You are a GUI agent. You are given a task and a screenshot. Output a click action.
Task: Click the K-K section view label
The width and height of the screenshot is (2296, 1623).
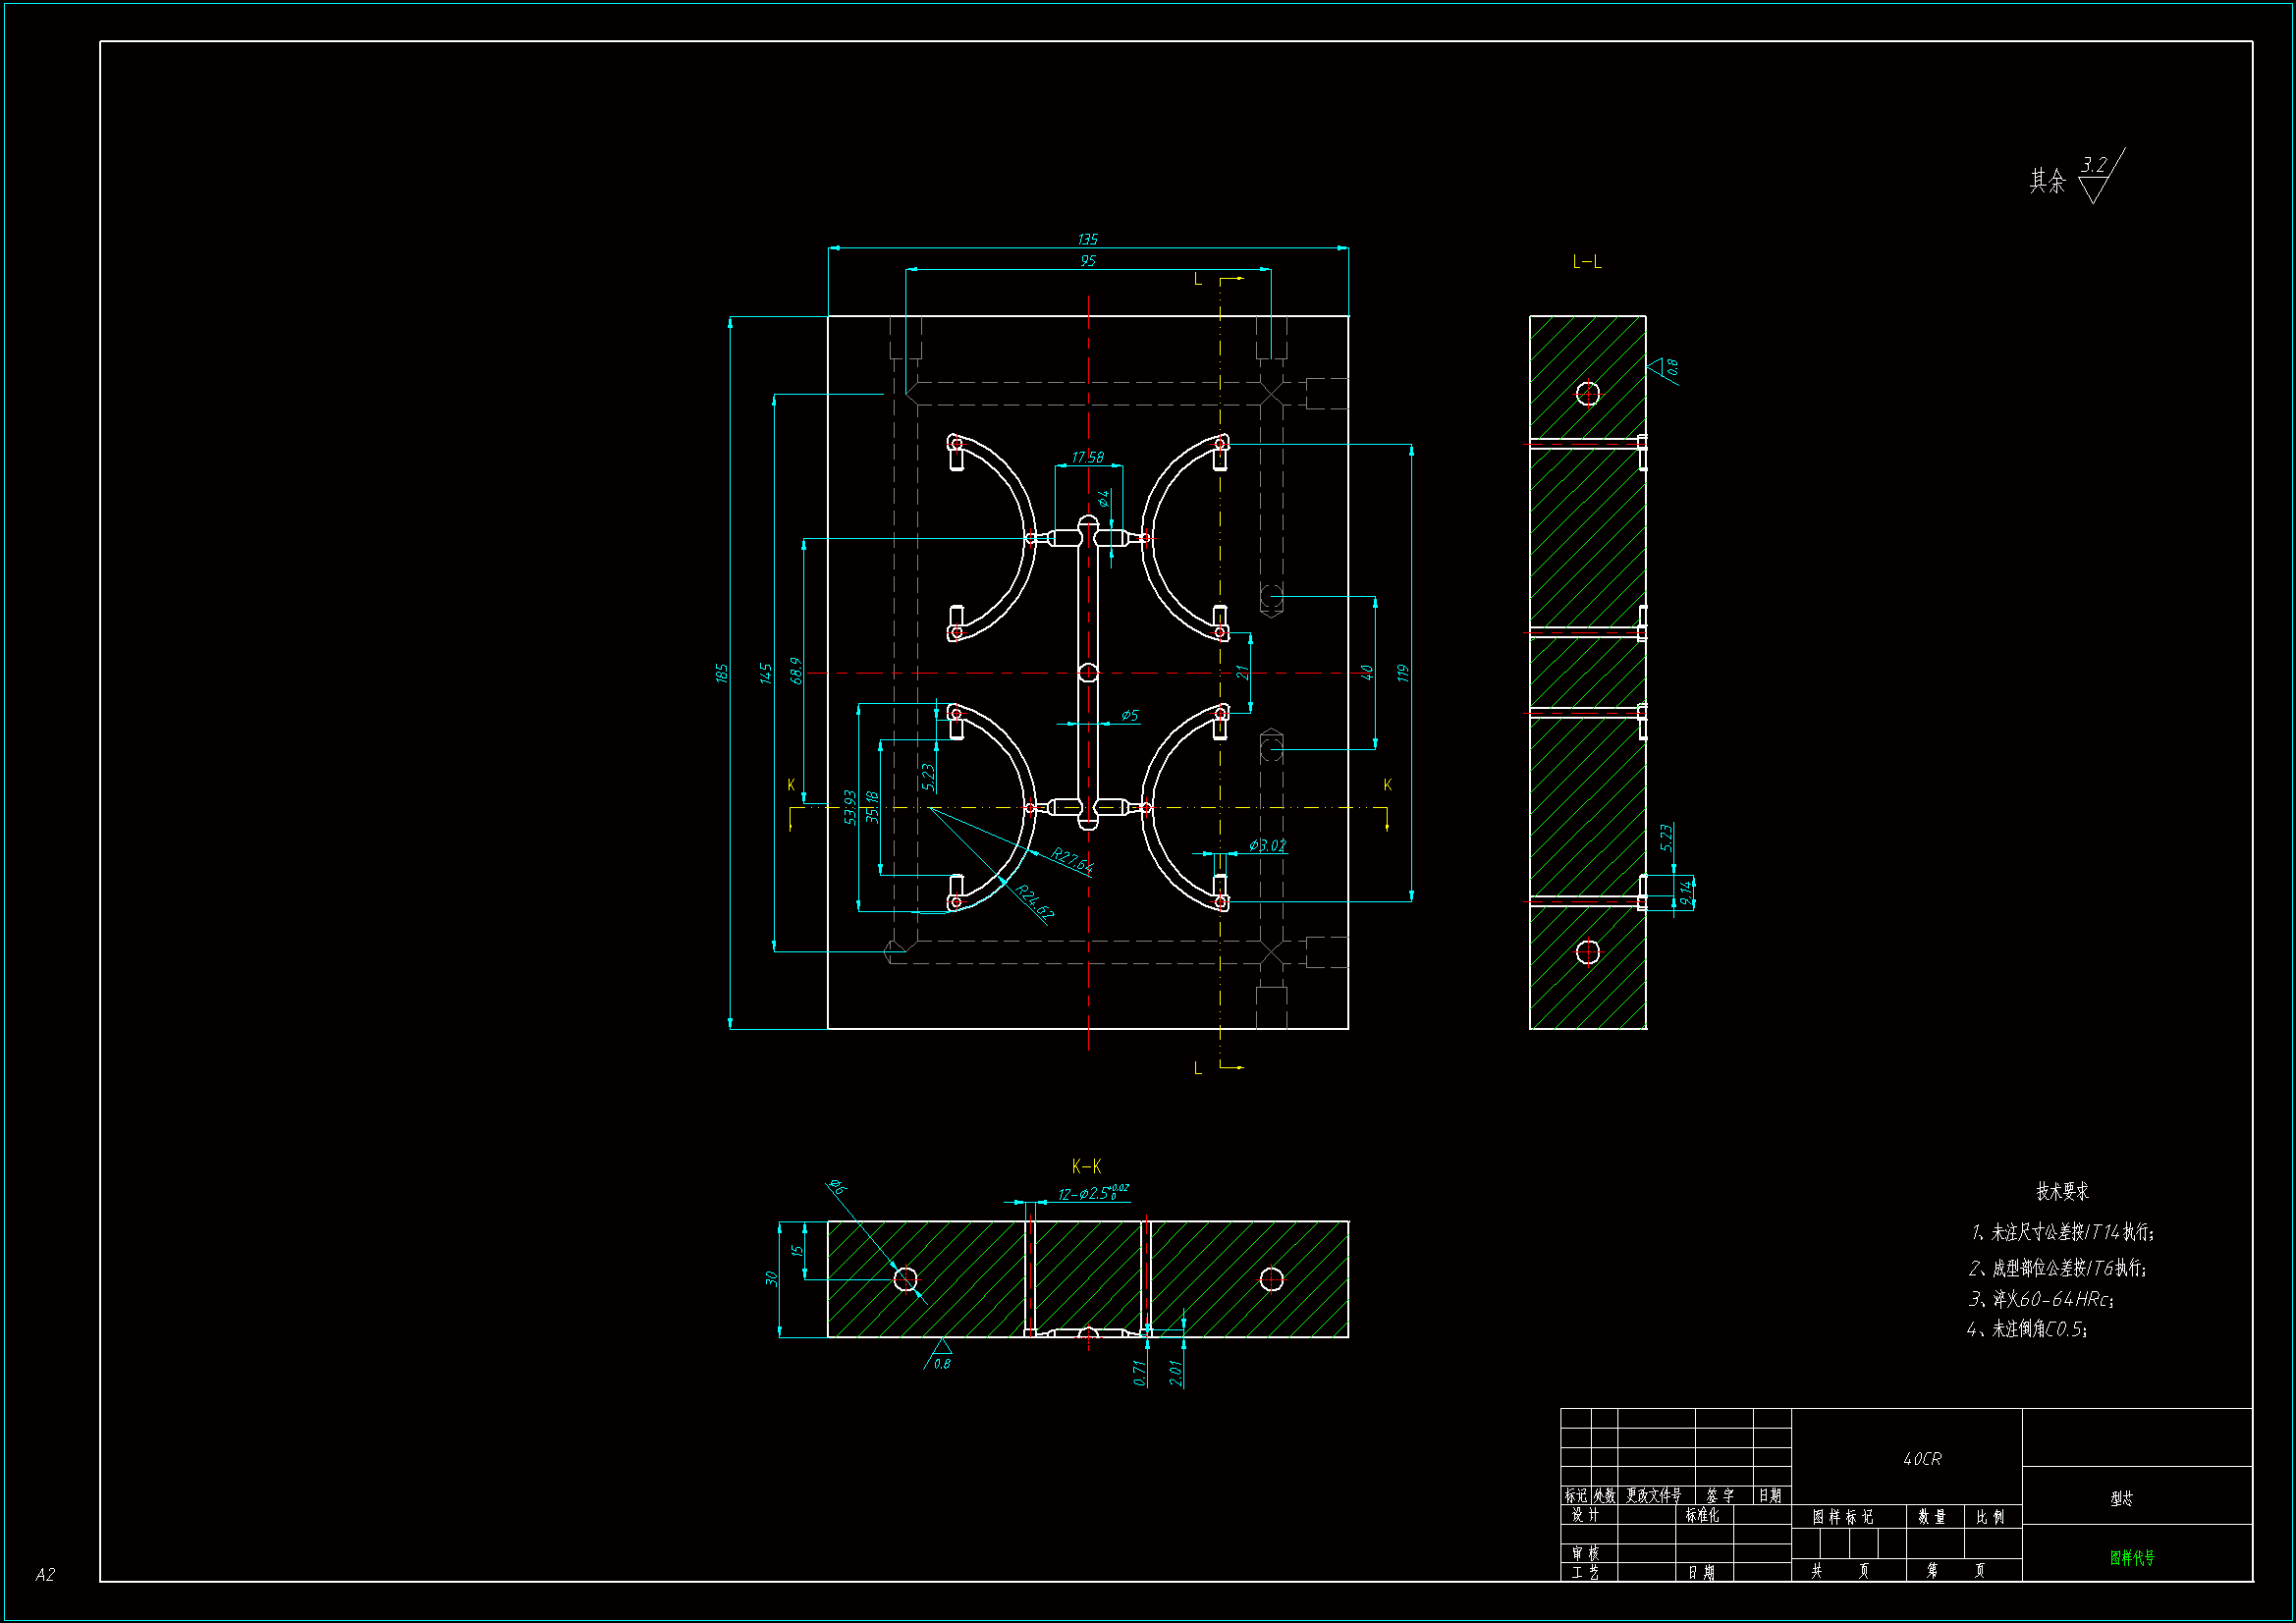tap(1086, 1166)
